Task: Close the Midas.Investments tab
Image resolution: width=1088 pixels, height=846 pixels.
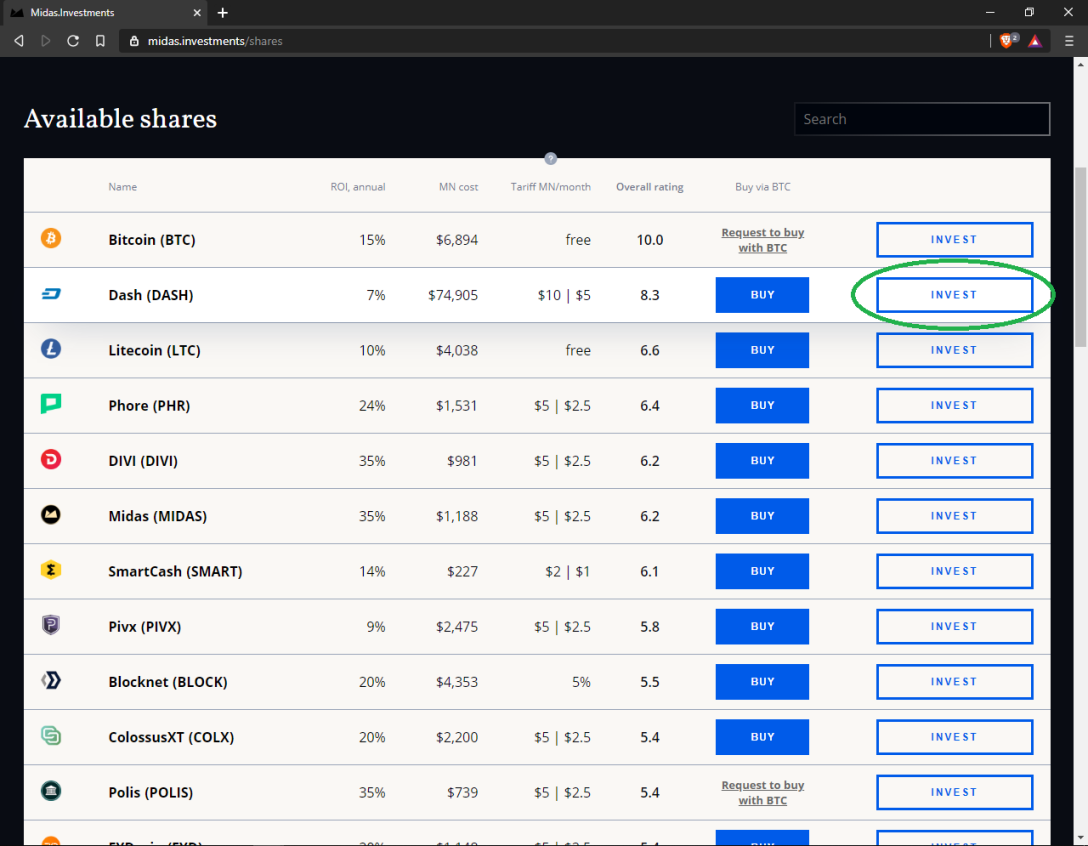Action: (197, 12)
